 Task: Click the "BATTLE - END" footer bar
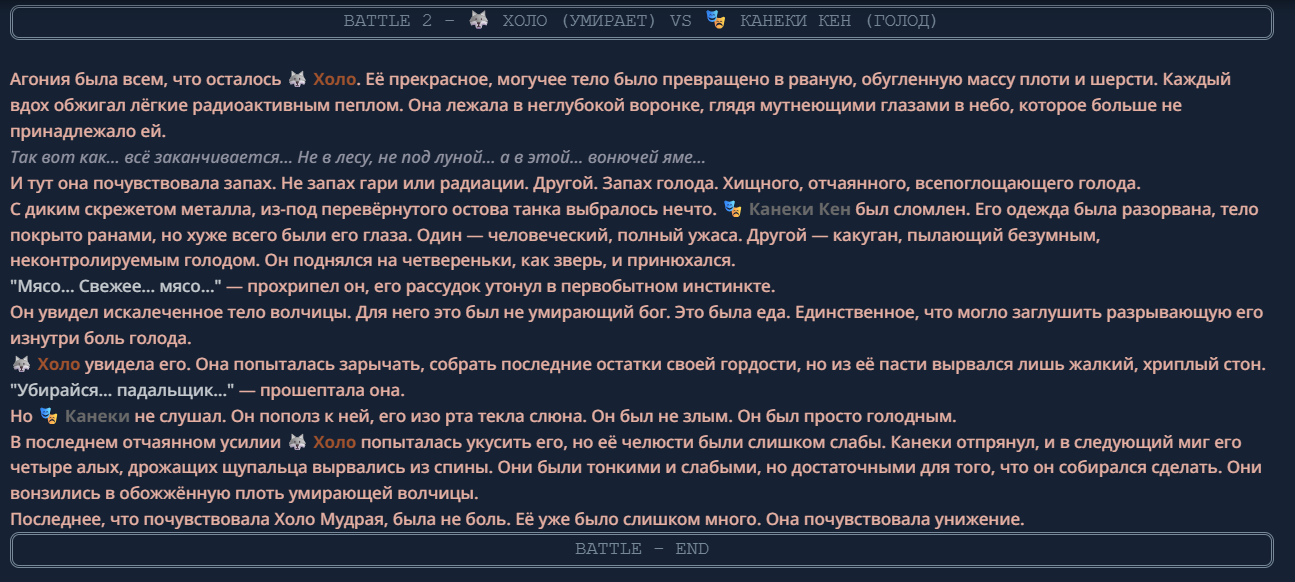[x=641, y=549]
